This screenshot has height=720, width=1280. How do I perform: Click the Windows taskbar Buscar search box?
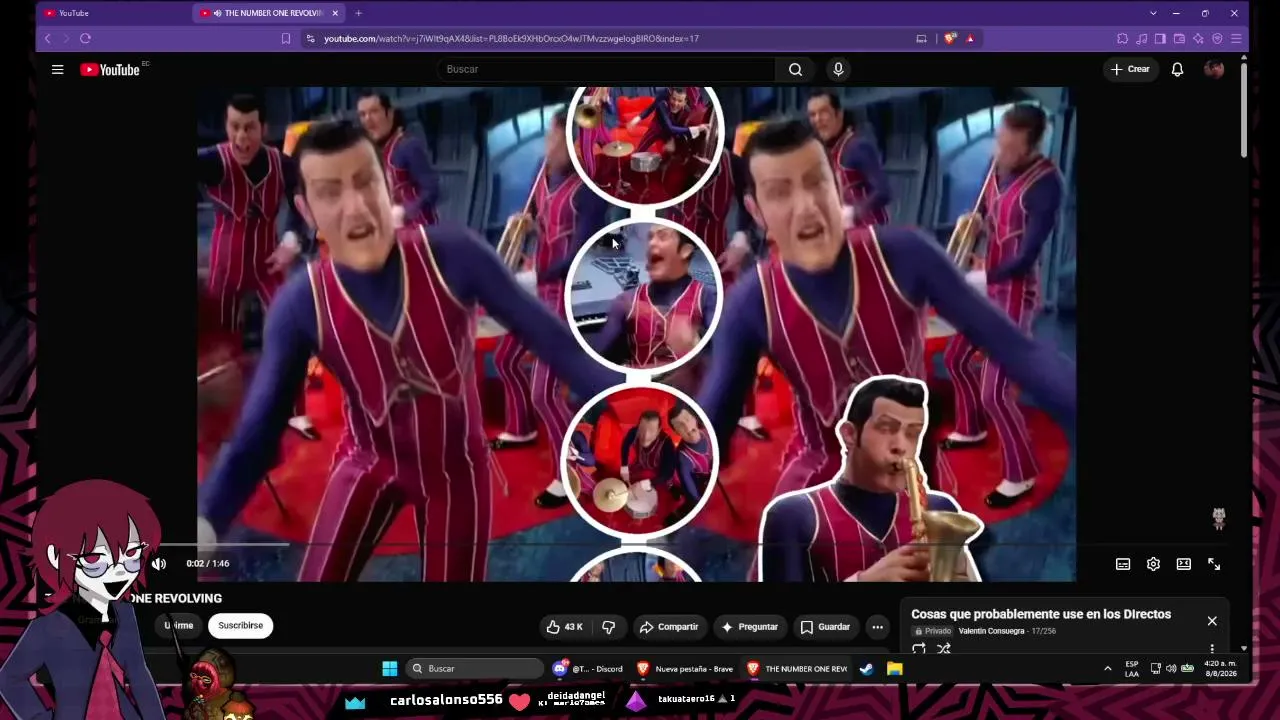coord(476,668)
